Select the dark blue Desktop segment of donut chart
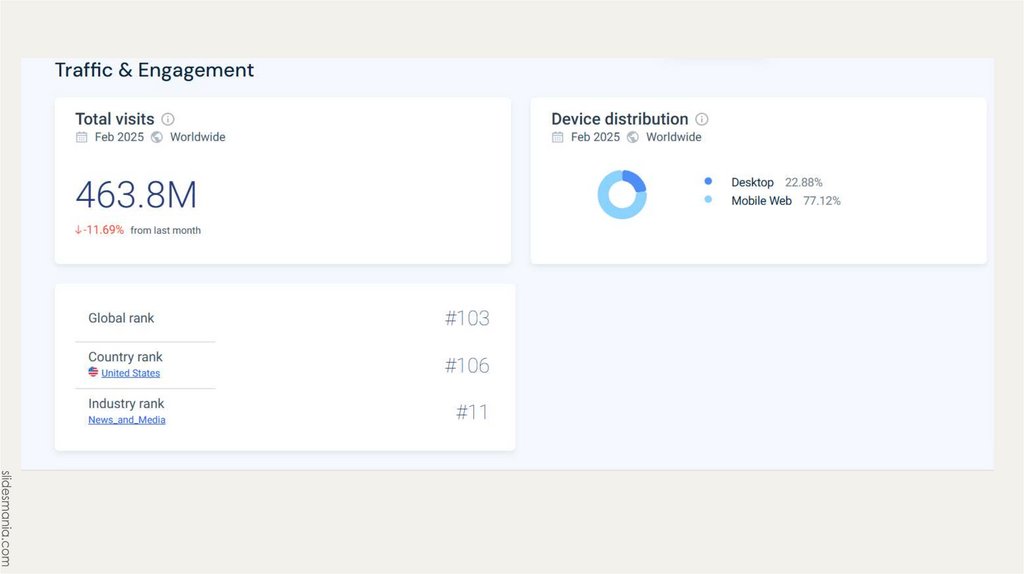 point(635,181)
